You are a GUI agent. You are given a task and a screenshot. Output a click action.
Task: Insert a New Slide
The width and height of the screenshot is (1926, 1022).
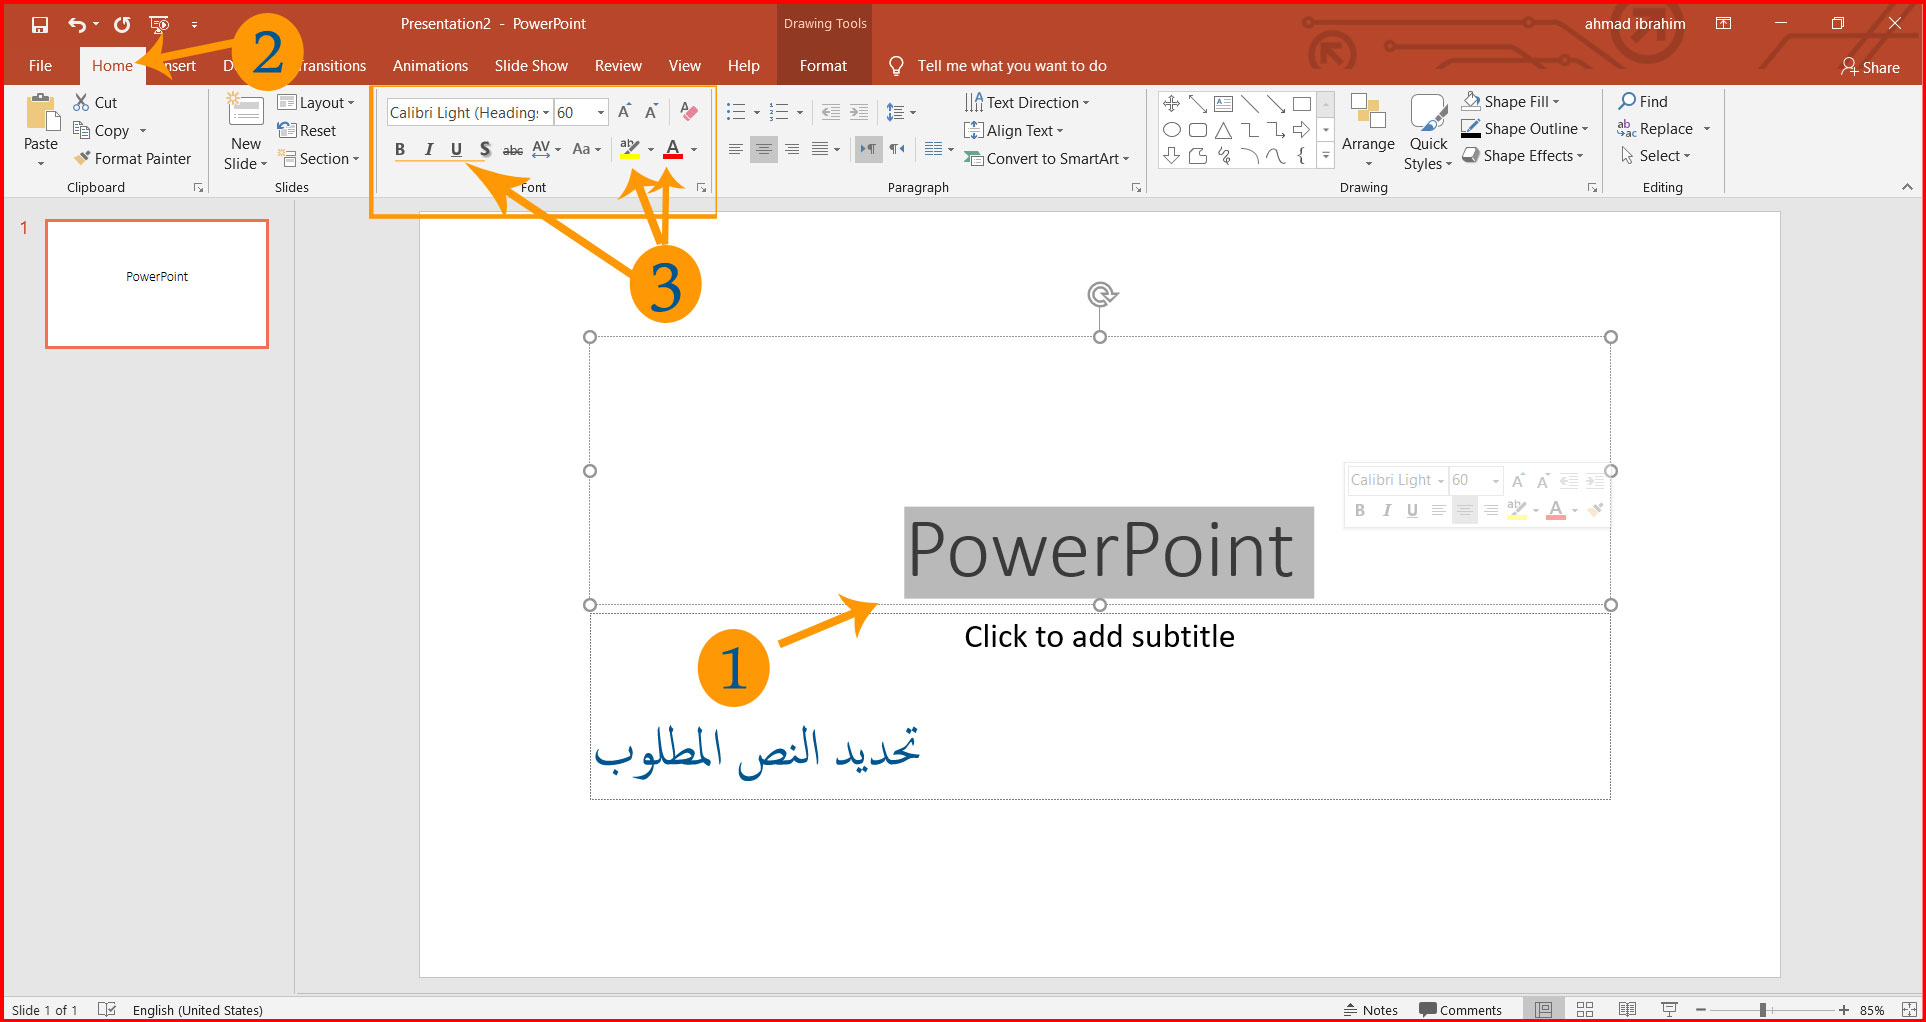tap(246, 132)
